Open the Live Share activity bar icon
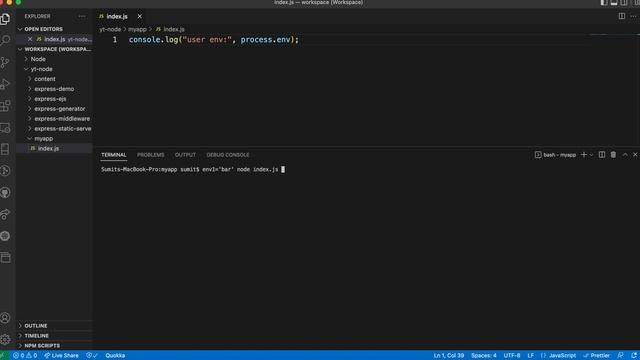This screenshot has width=640, height=360. 5,214
